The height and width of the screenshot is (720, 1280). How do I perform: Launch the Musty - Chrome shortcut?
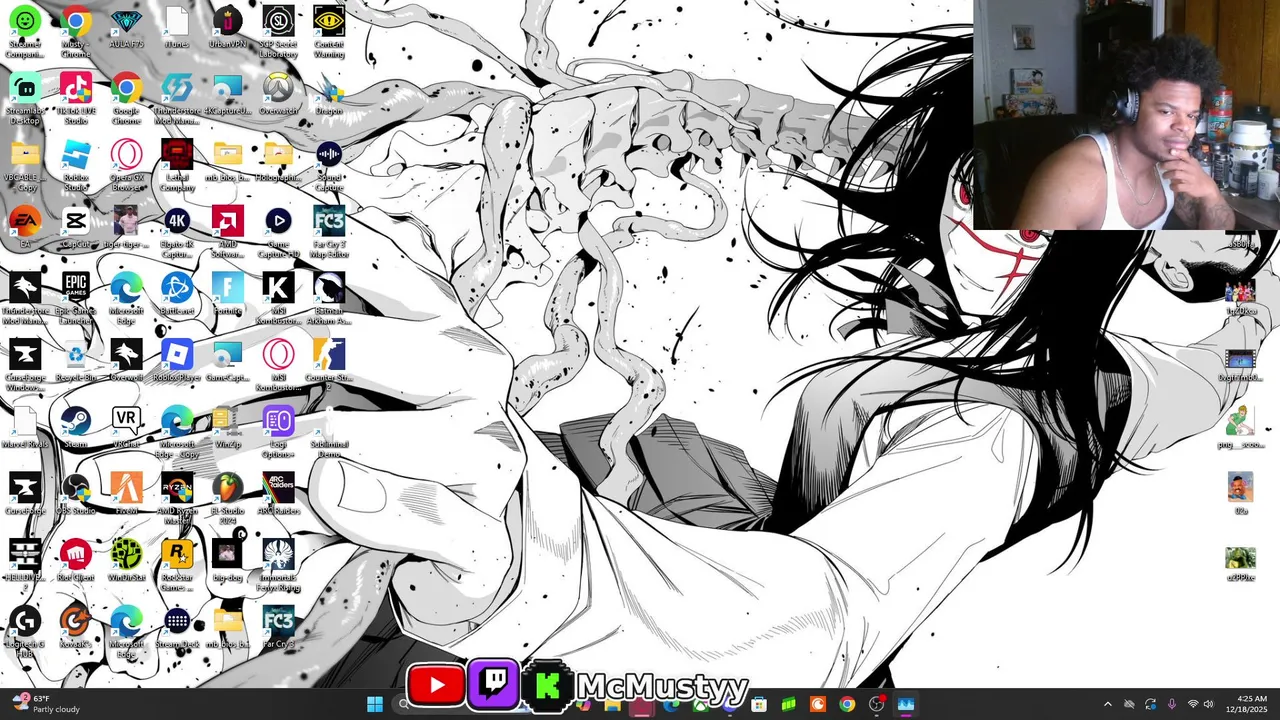click(76, 30)
